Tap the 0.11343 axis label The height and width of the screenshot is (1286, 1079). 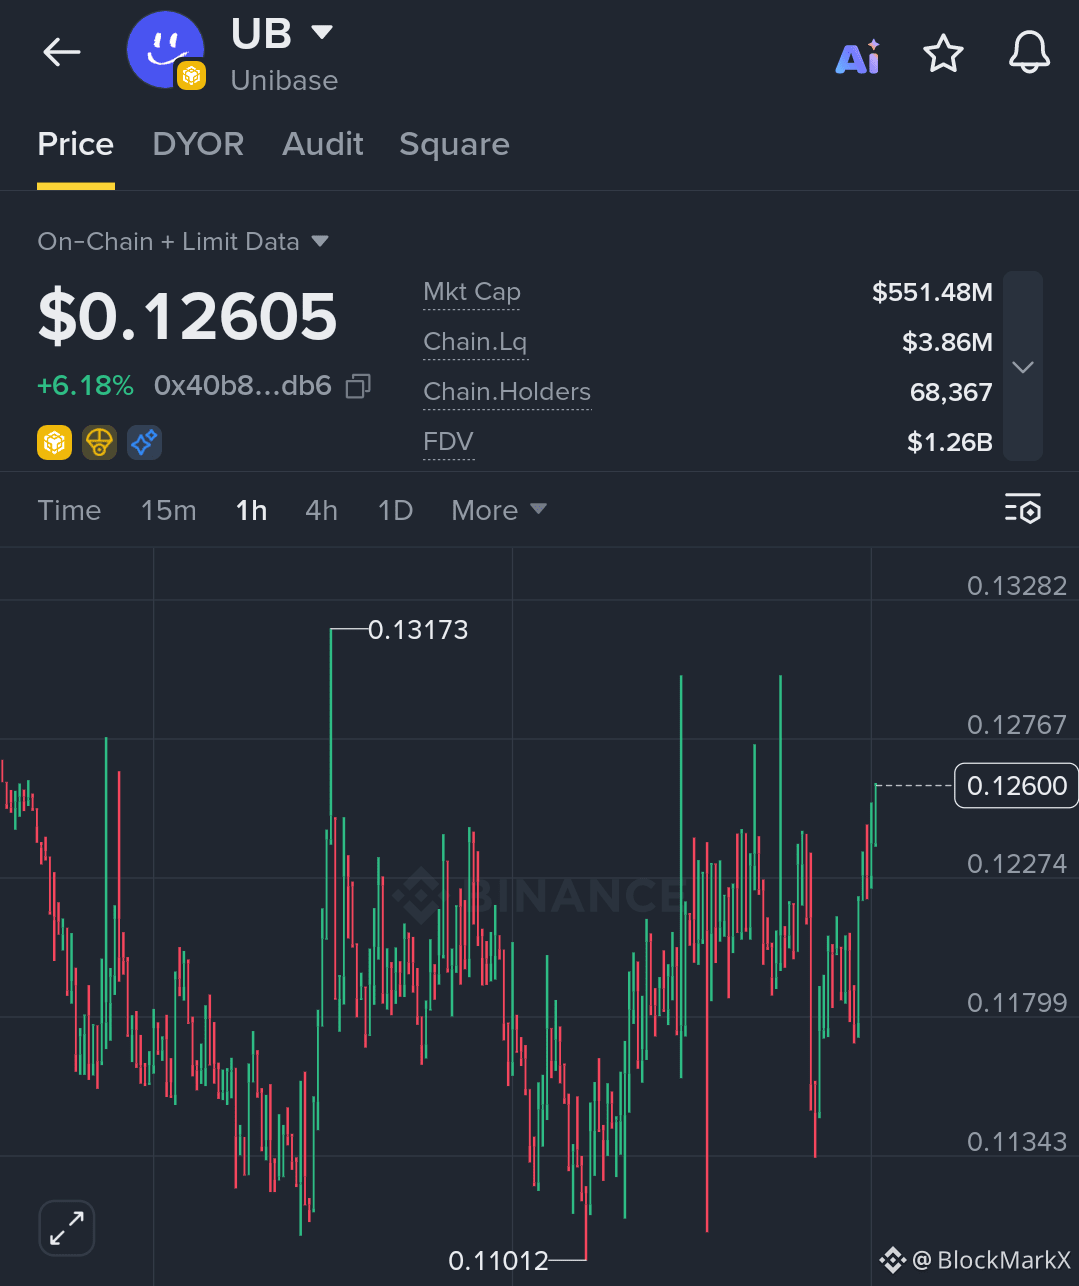[1017, 1142]
